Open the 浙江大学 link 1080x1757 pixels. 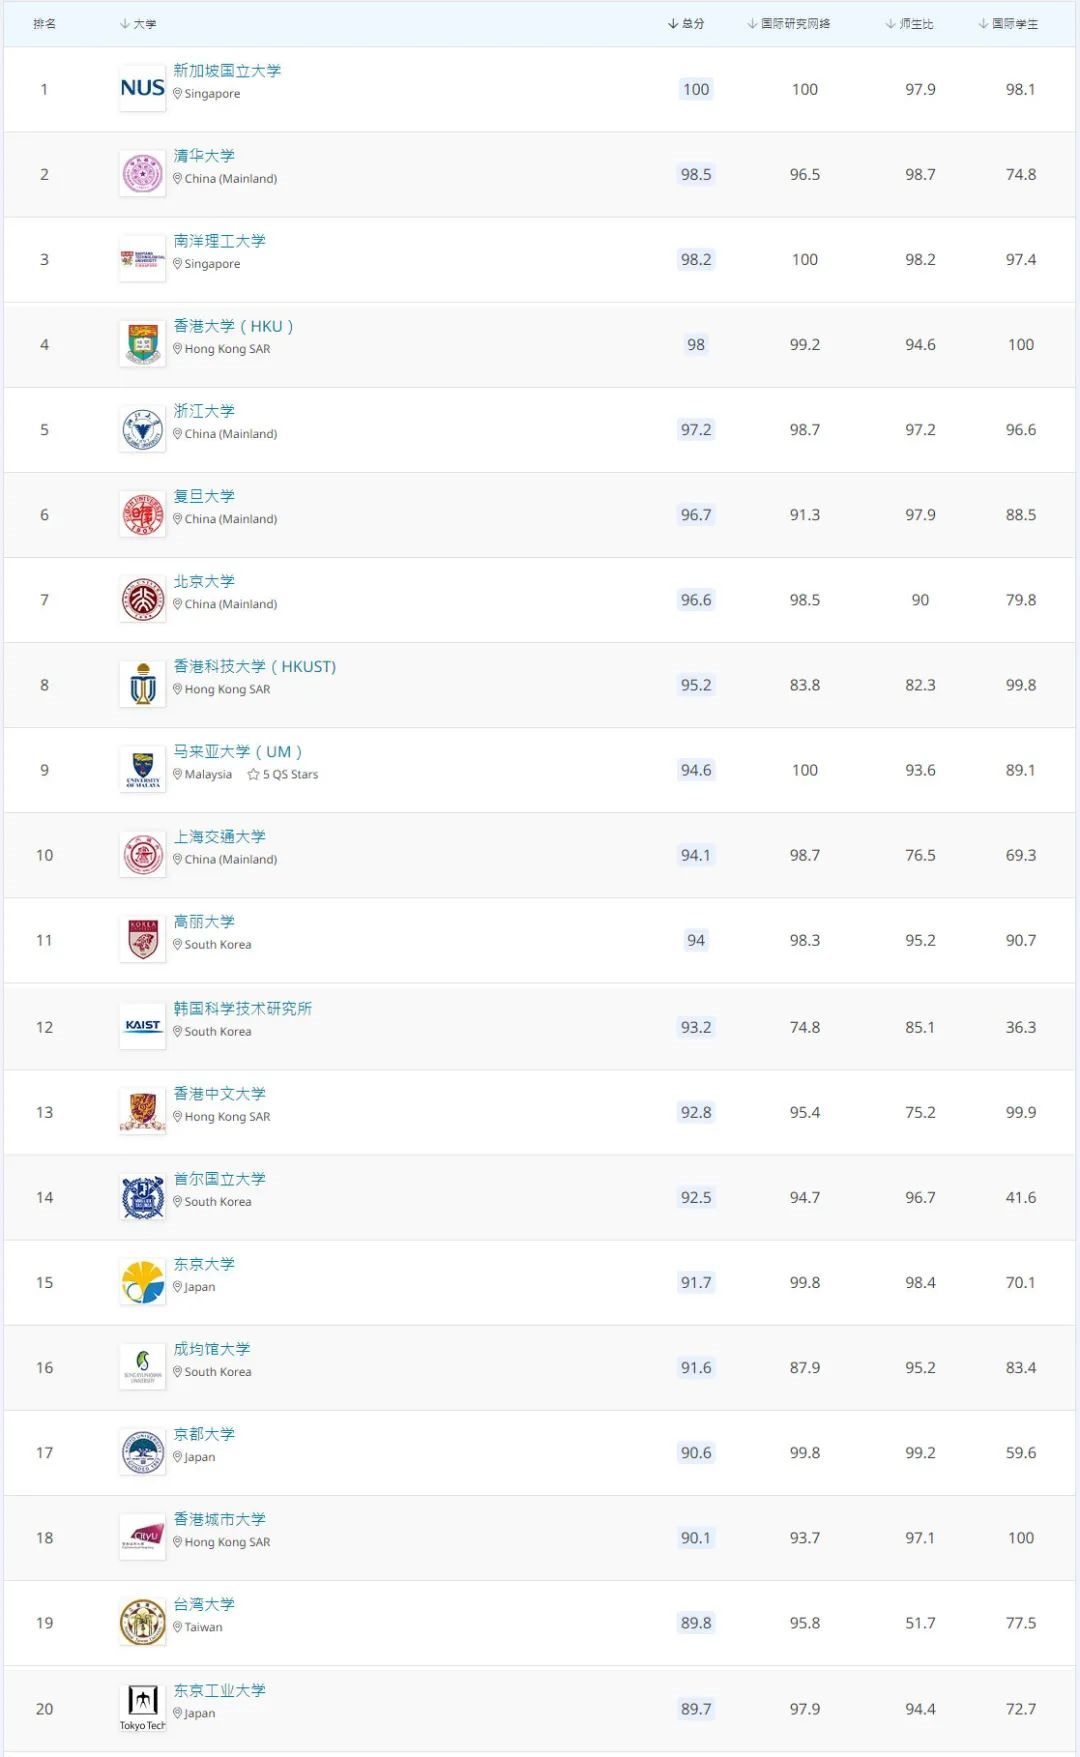(x=204, y=411)
